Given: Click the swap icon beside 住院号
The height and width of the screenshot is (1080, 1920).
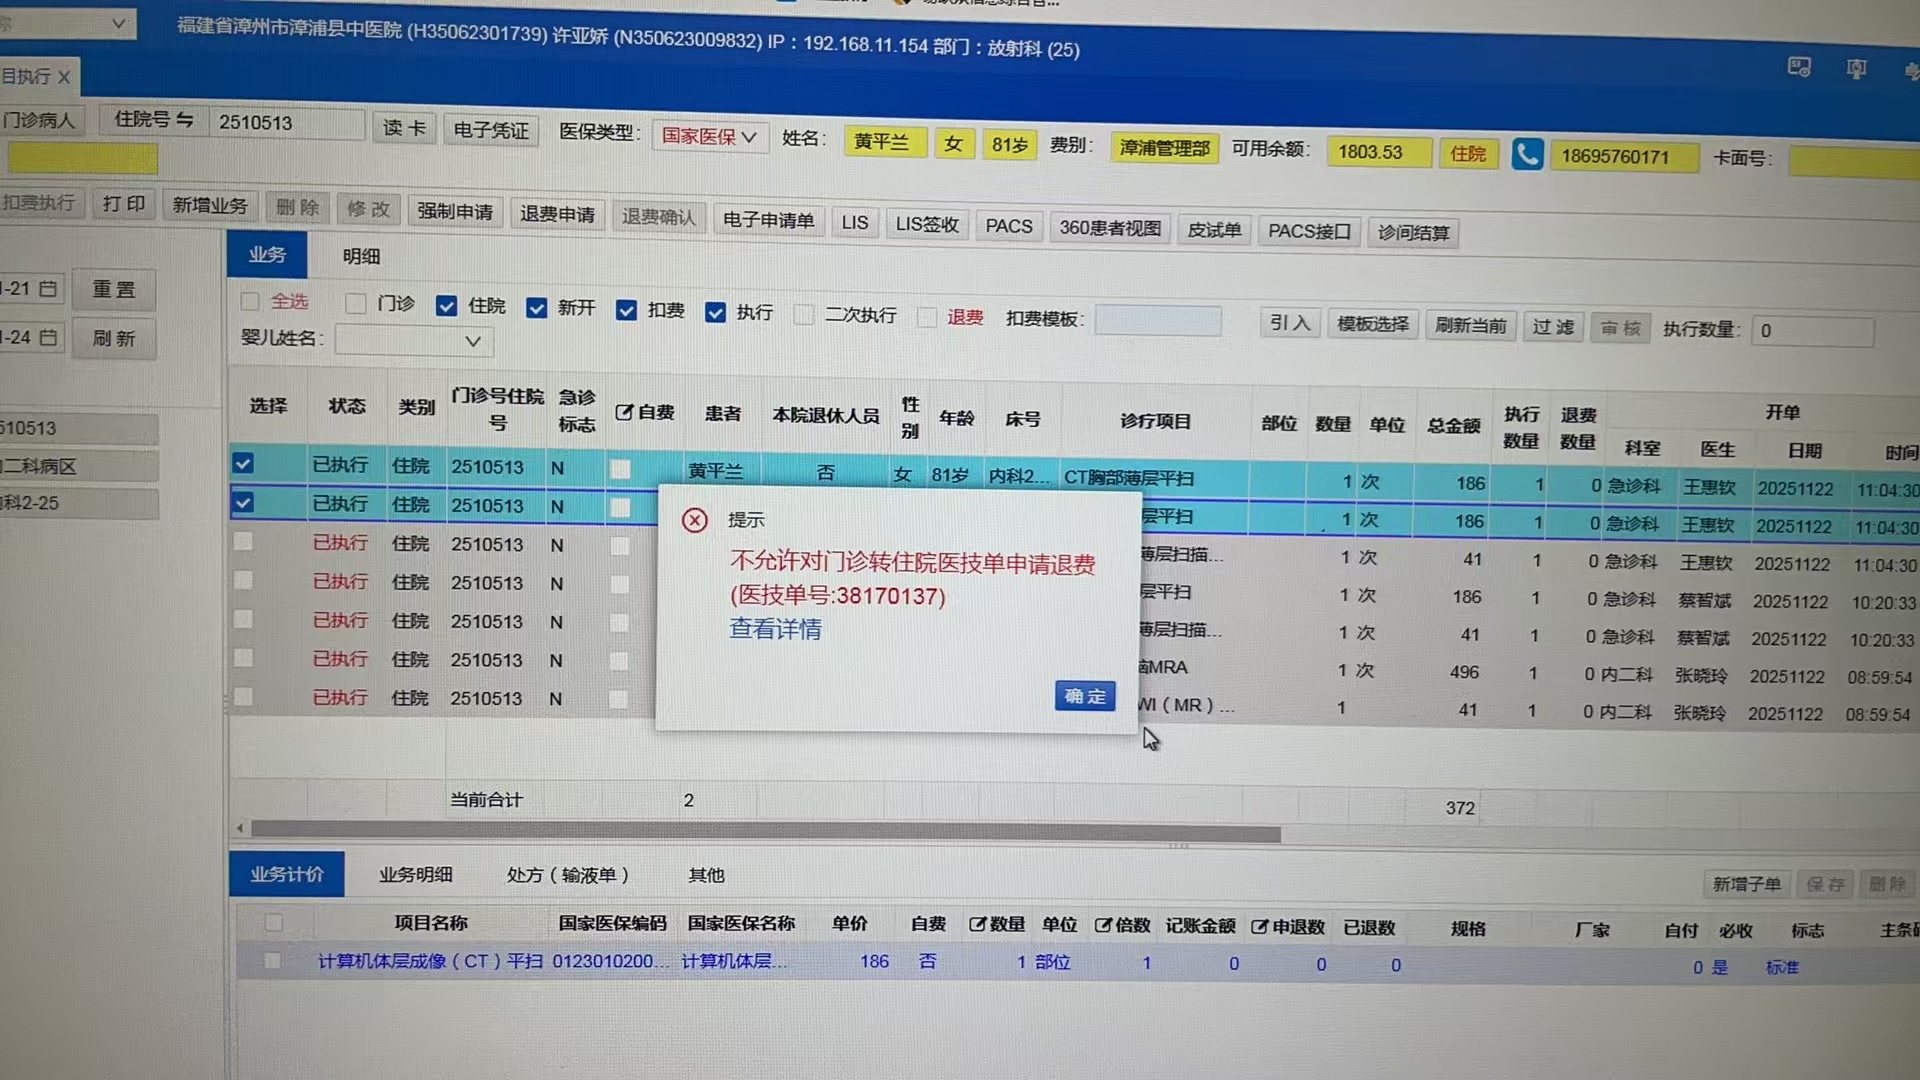Looking at the screenshot, I should [x=185, y=120].
